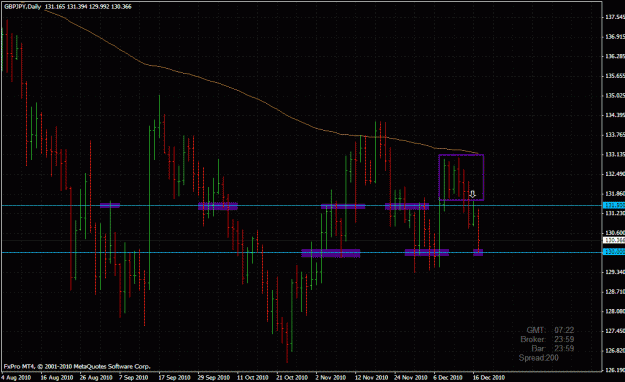Click the 135.02 price axis label
The height and width of the screenshot is (382, 625).
615,96
